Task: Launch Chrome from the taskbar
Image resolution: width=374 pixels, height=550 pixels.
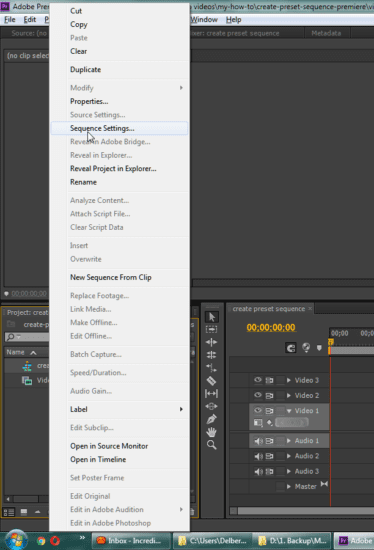Action: (41, 541)
